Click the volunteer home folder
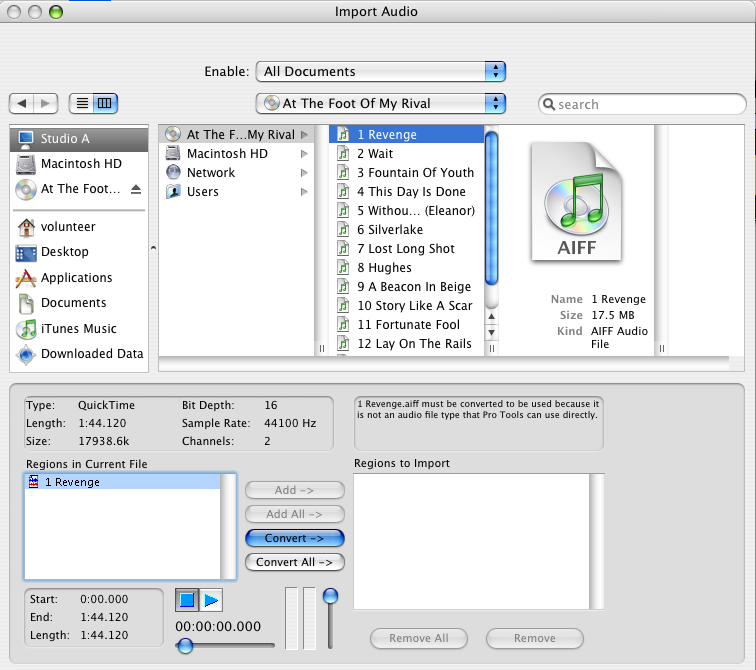This screenshot has height=670, width=756. coord(68,227)
